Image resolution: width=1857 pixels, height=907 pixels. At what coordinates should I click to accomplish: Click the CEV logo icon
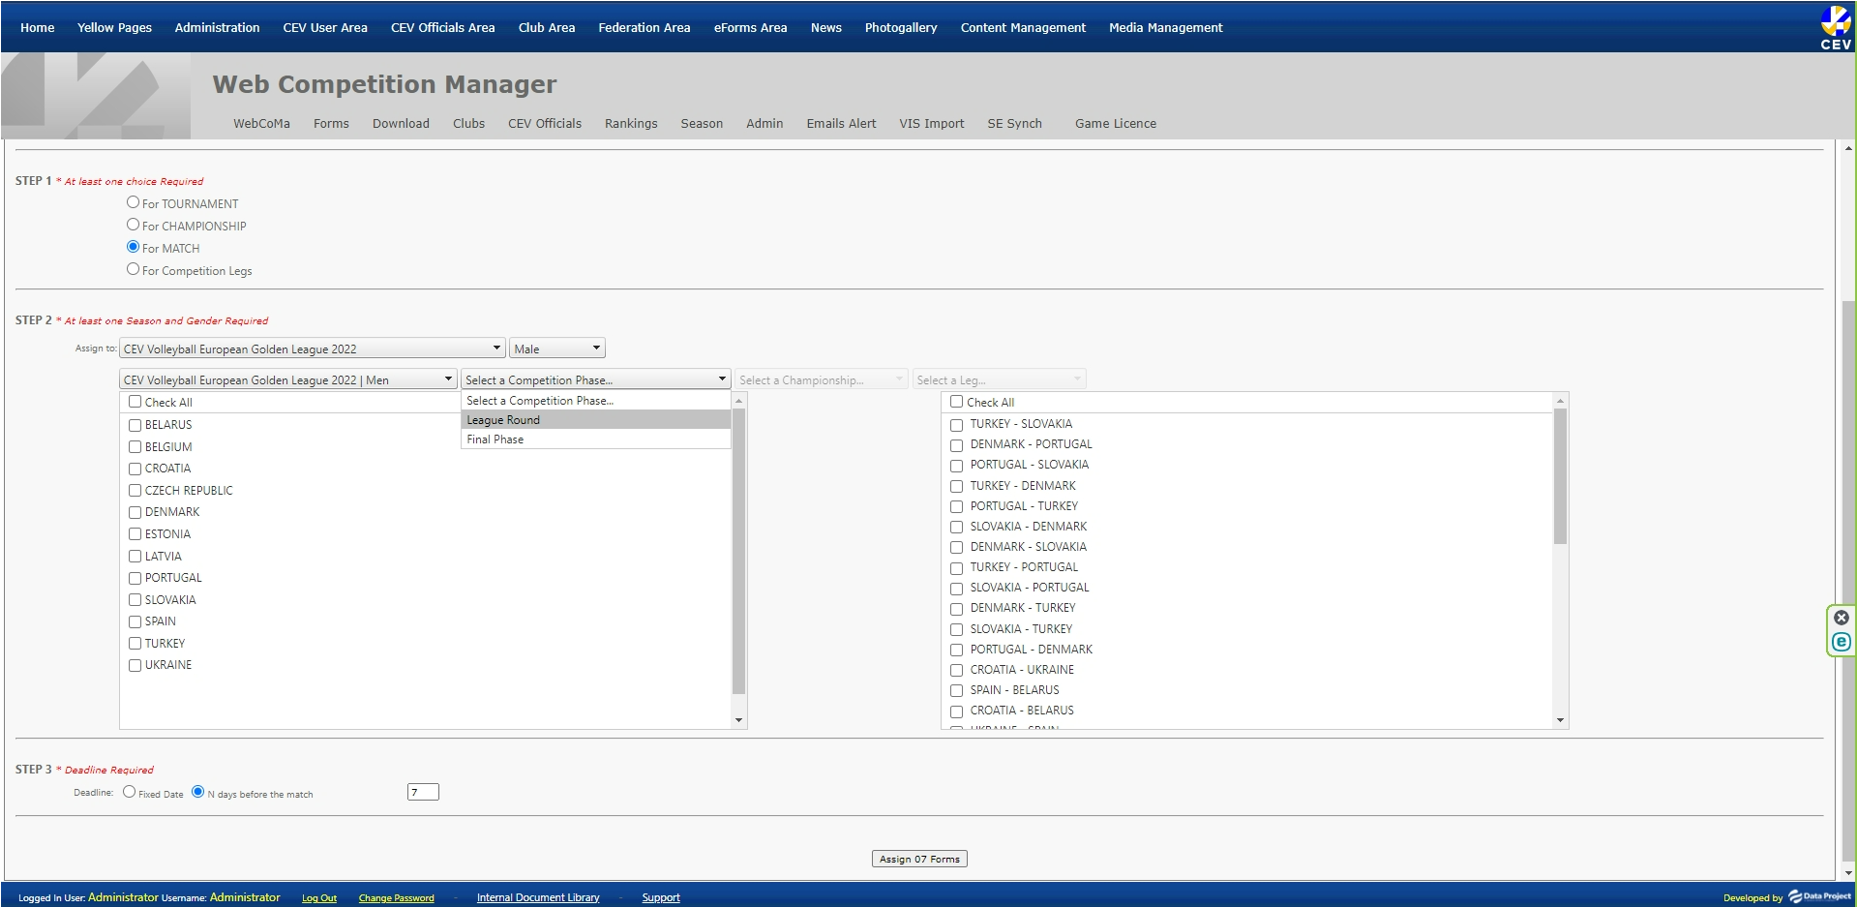[x=1835, y=27]
